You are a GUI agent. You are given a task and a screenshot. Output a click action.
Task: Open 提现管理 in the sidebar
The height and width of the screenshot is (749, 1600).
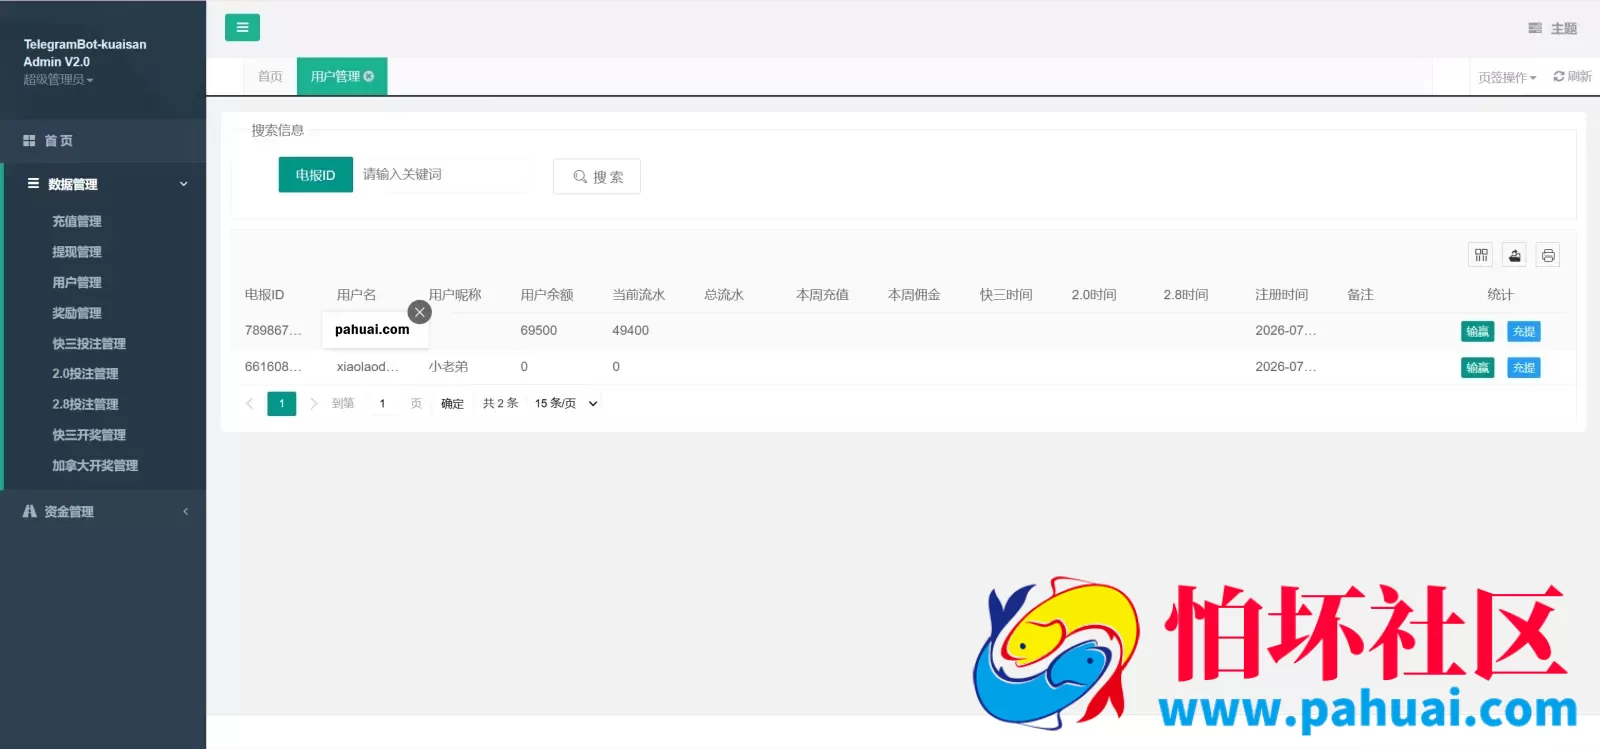tap(77, 252)
